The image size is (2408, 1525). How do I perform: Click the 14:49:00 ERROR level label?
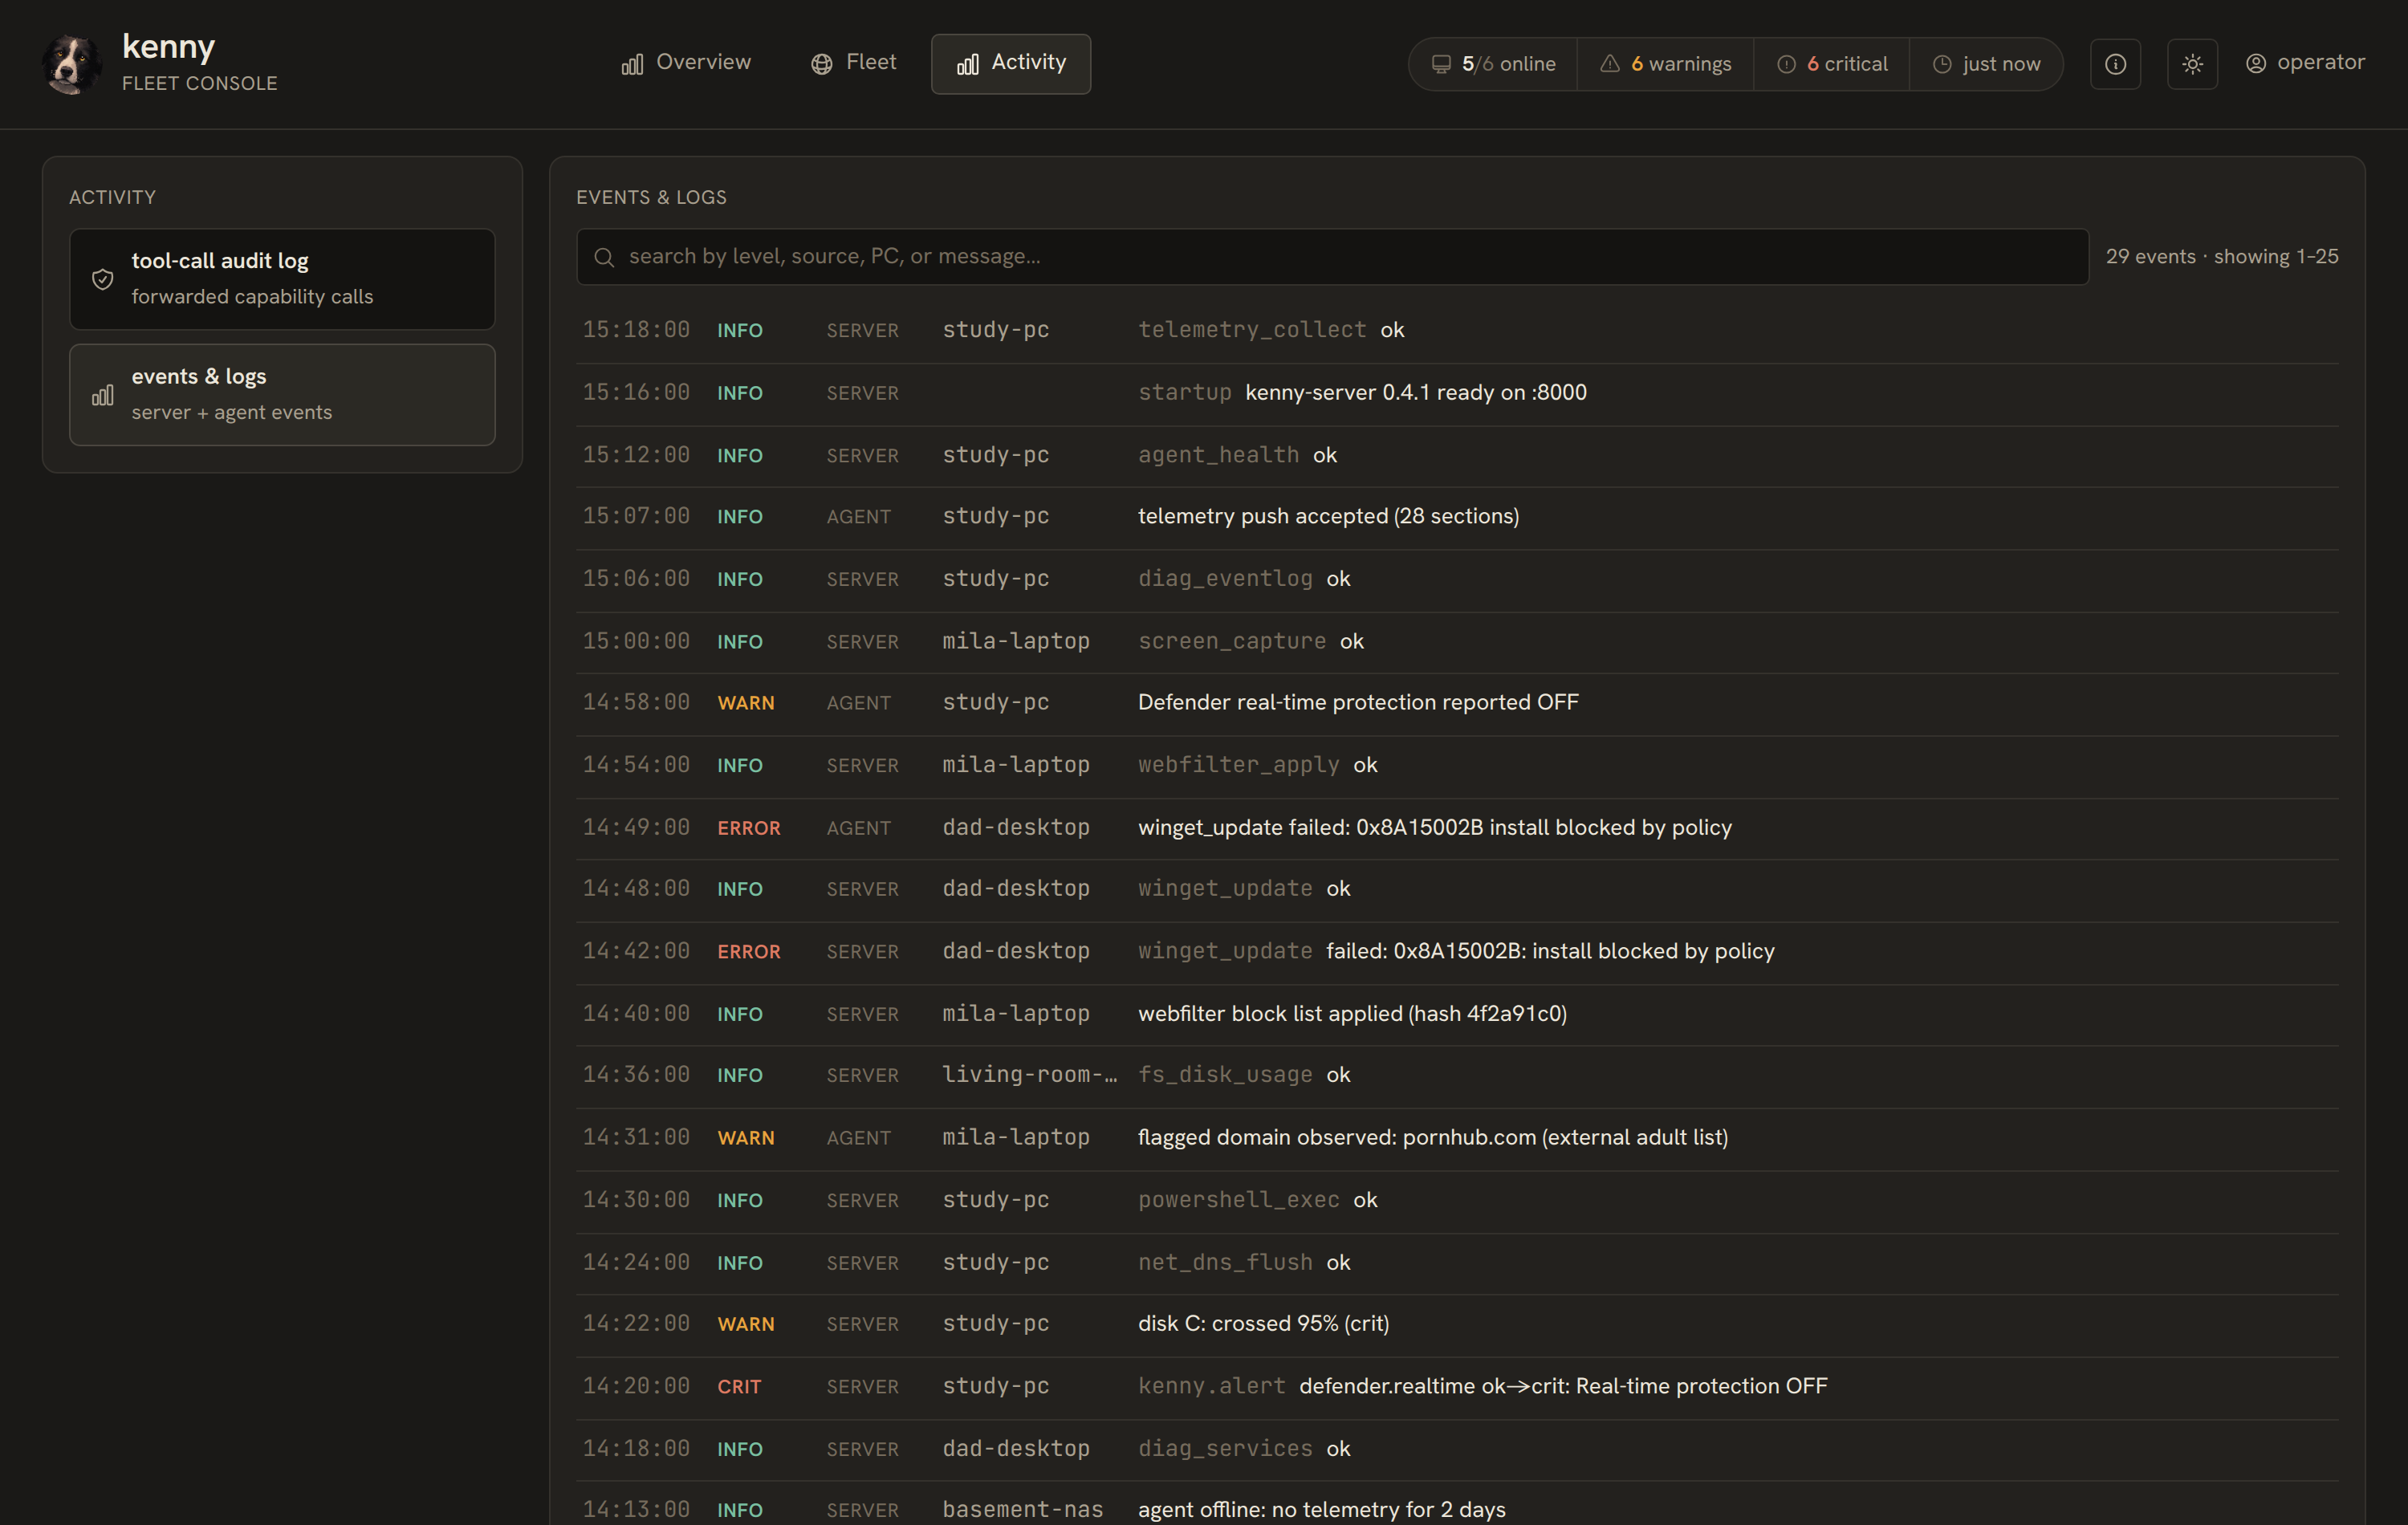click(x=749, y=828)
